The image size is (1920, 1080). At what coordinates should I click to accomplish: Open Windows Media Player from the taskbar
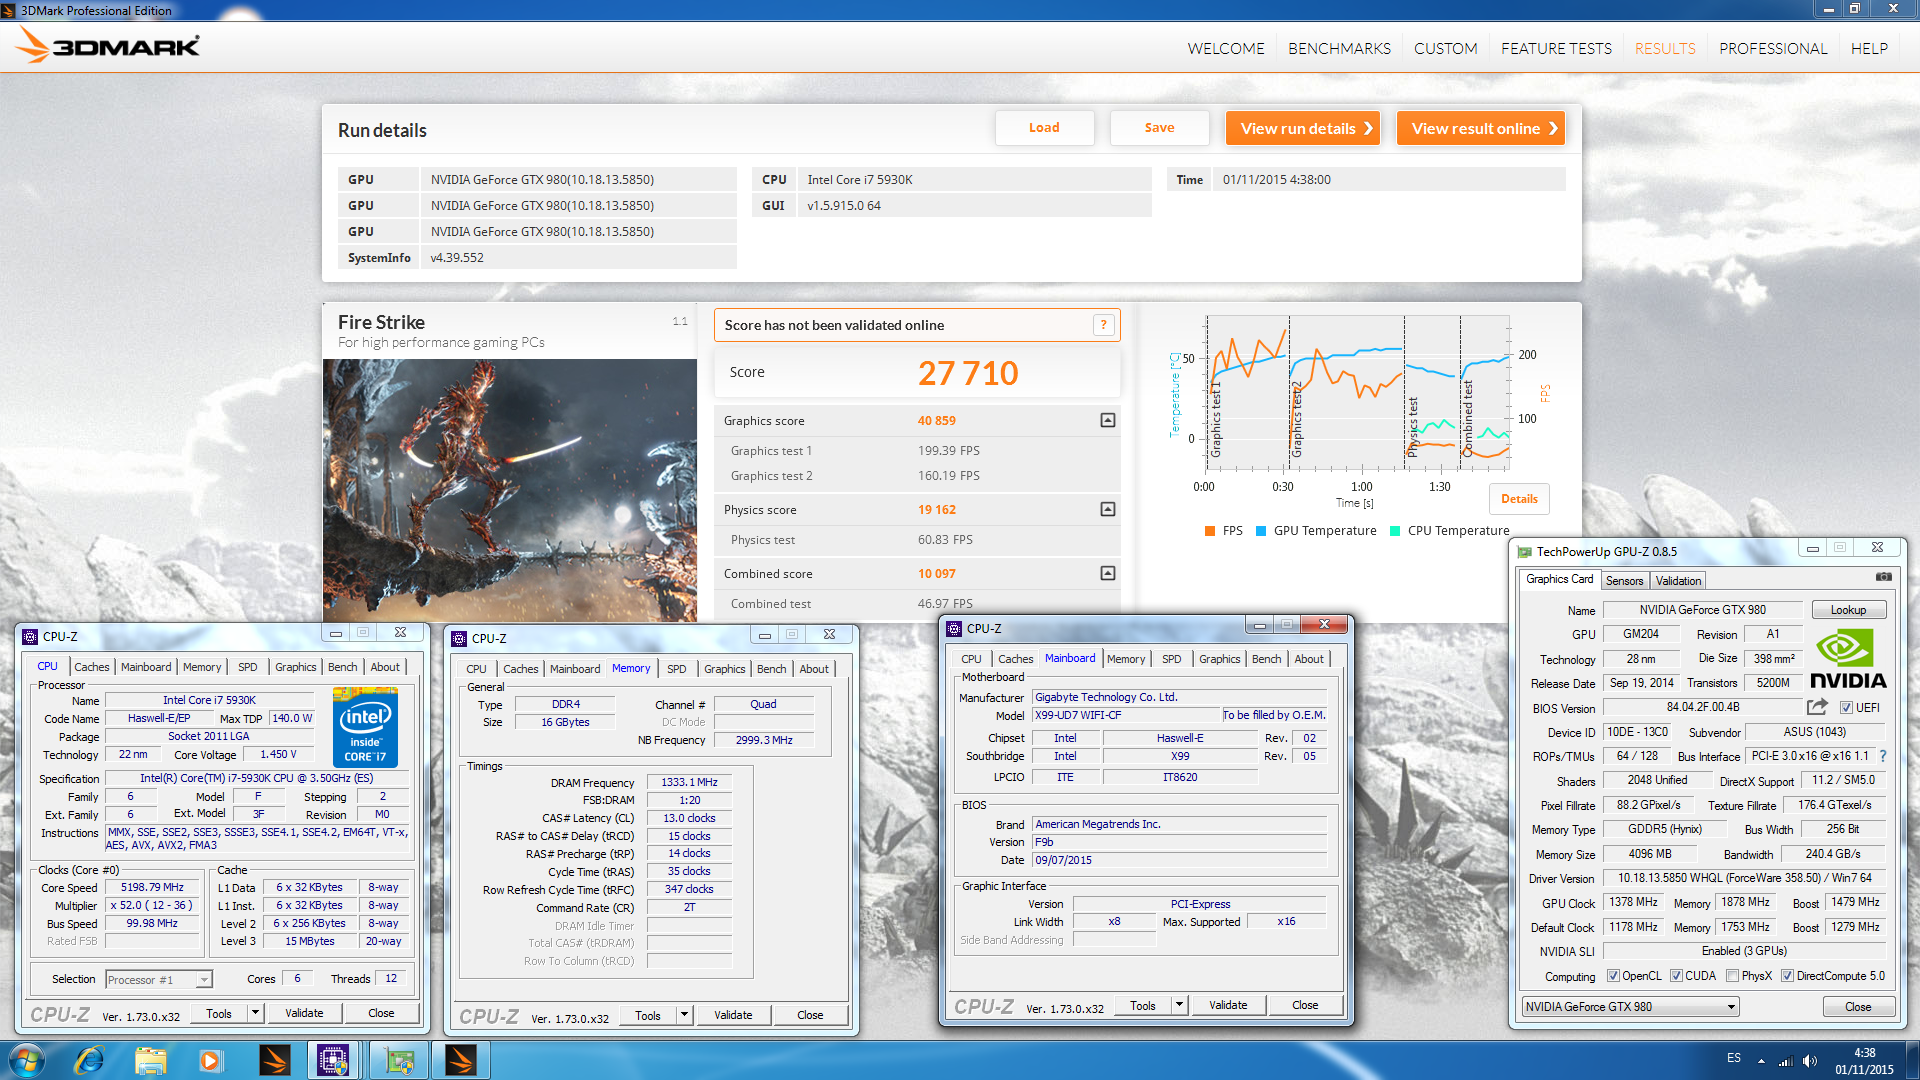point(210,1060)
